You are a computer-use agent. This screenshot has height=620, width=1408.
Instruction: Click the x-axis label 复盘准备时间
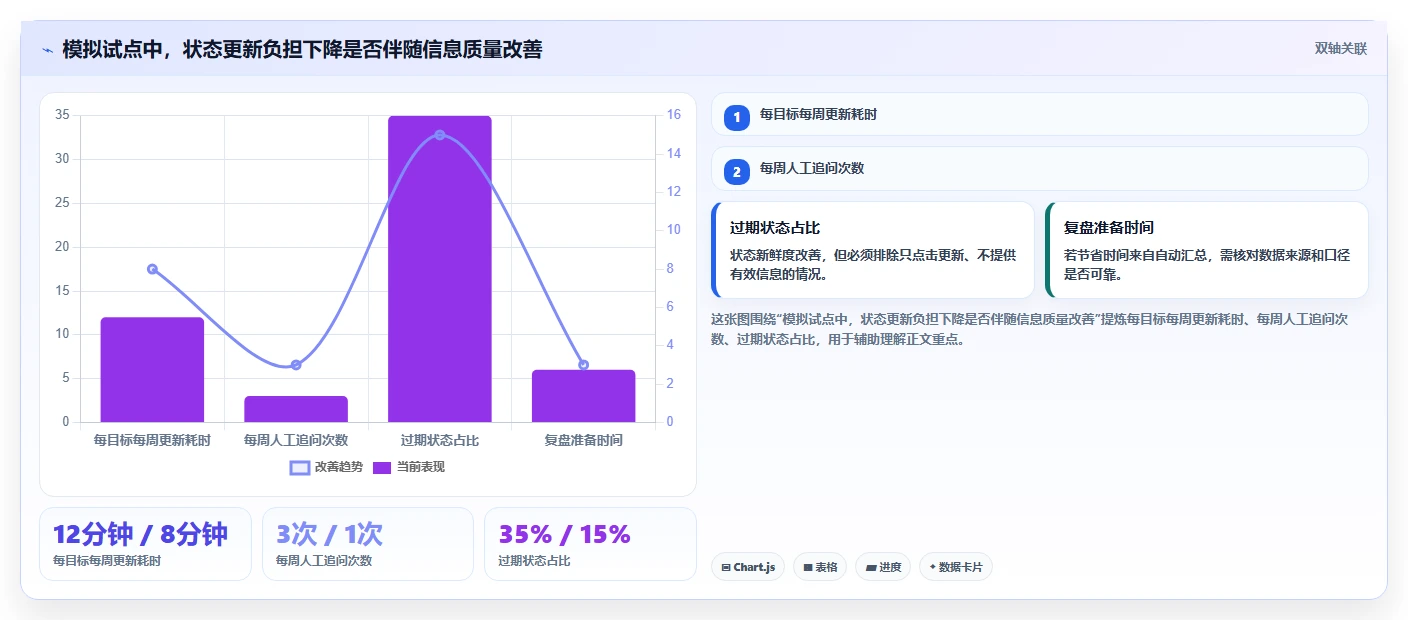pos(583,440)
